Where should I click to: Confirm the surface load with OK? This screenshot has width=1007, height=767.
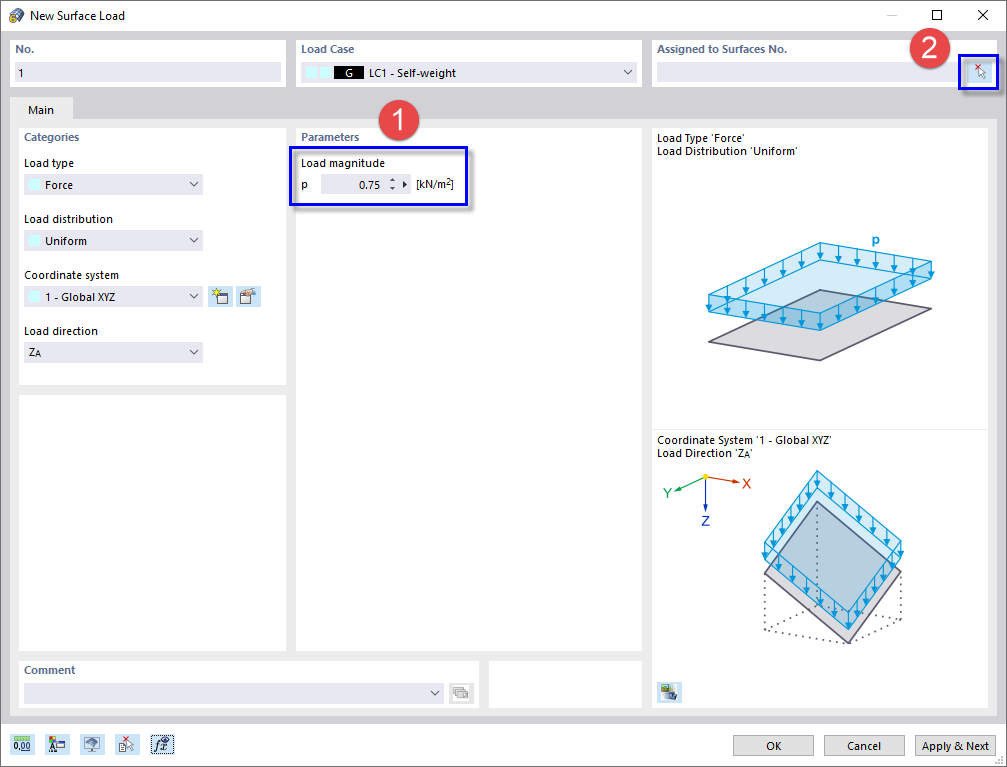pyautogui.click(x=772, y=745)
